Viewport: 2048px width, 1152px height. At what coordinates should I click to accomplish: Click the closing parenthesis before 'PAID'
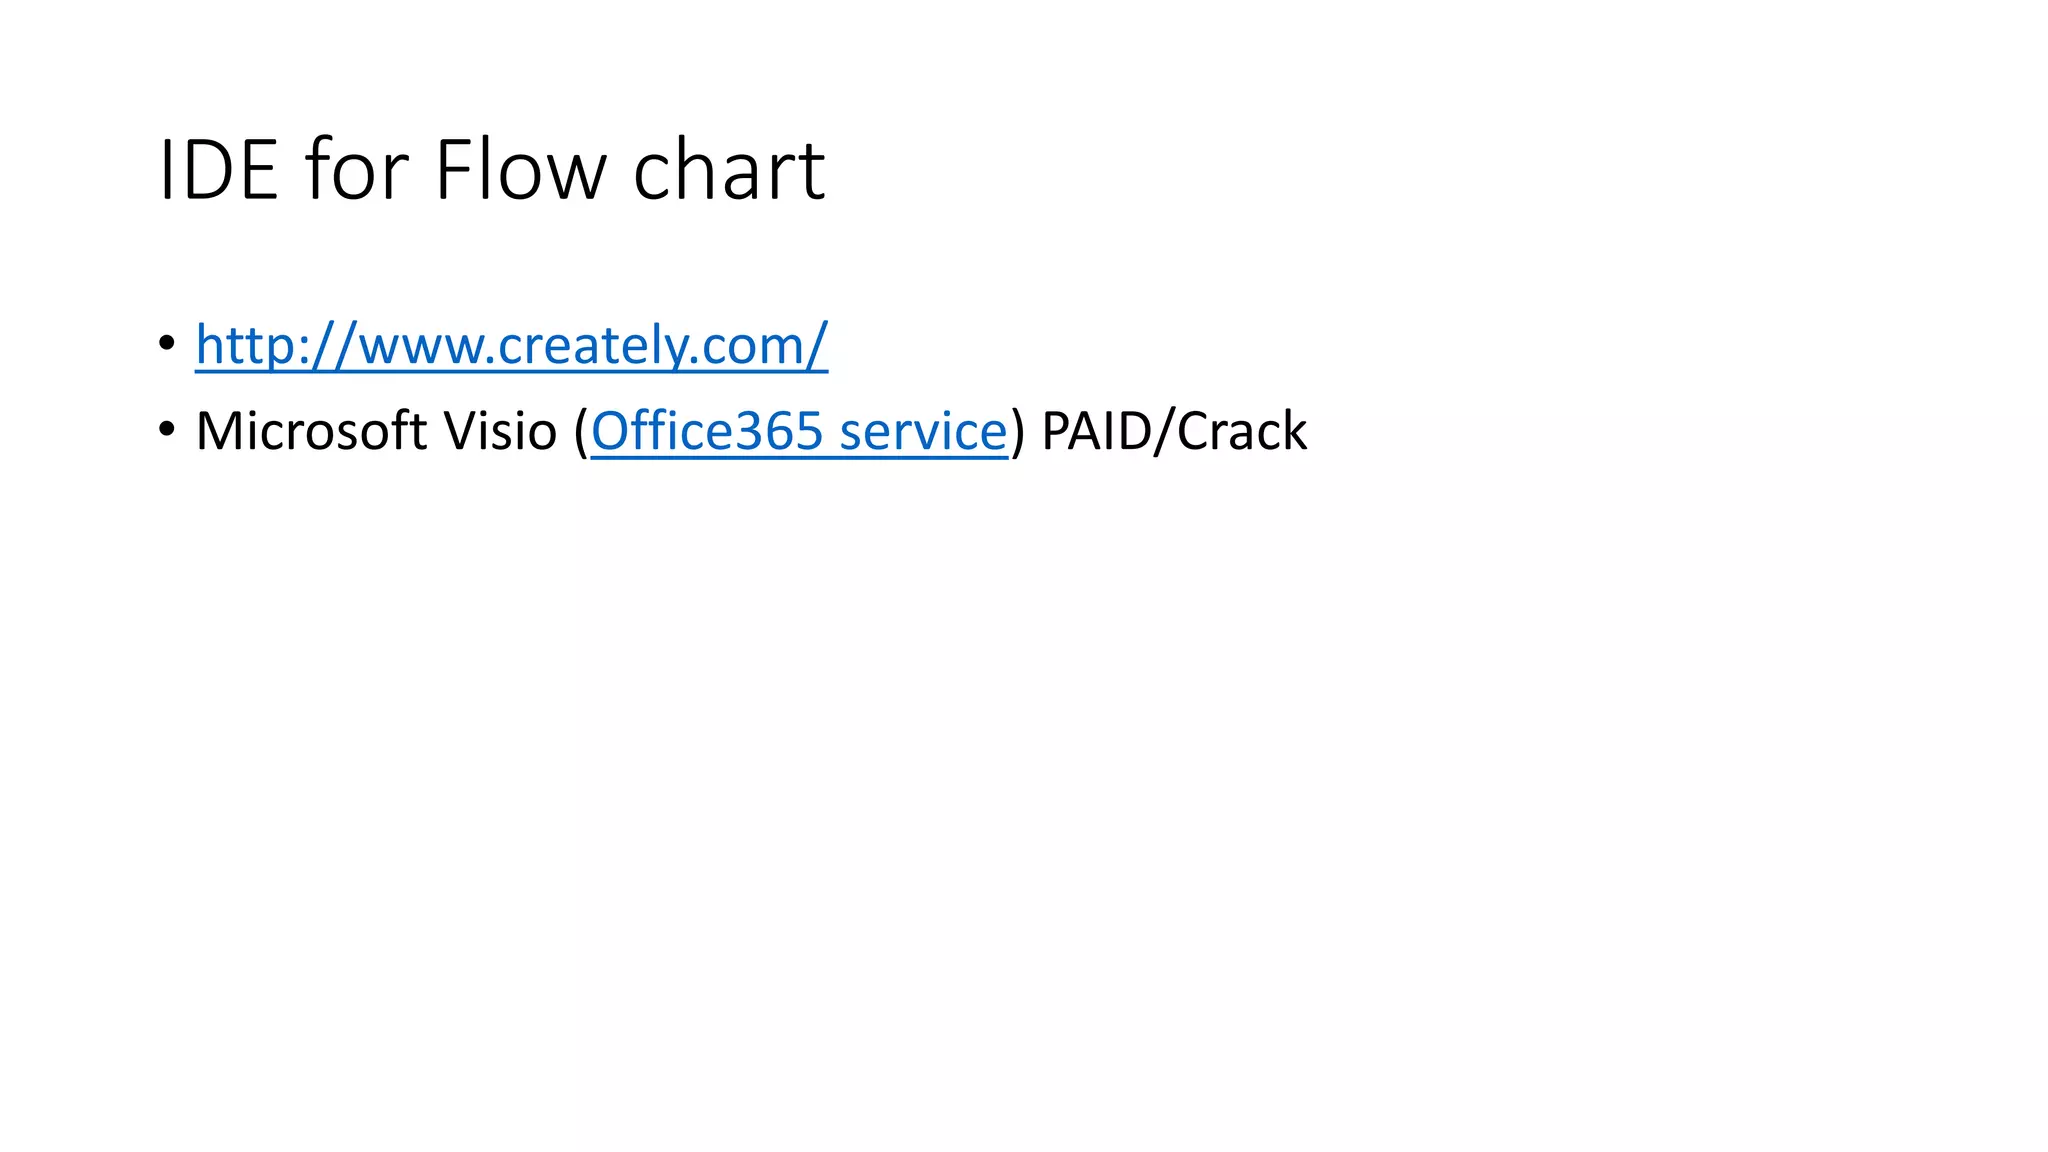(1018, 431)
